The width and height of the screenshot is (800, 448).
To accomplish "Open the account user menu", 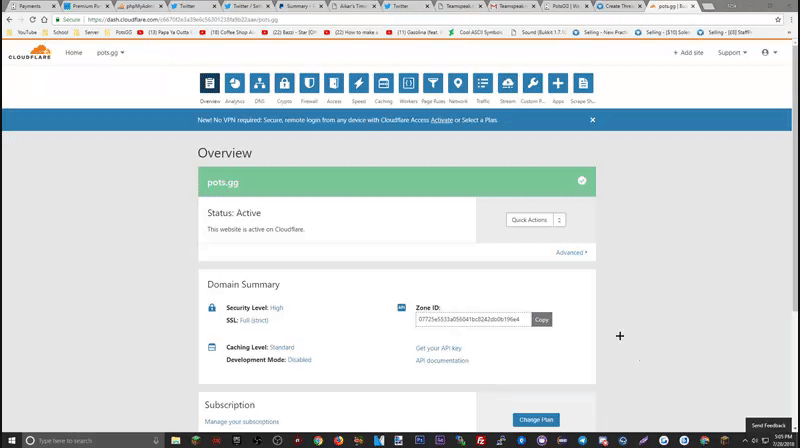I will (x=769, y=53).
